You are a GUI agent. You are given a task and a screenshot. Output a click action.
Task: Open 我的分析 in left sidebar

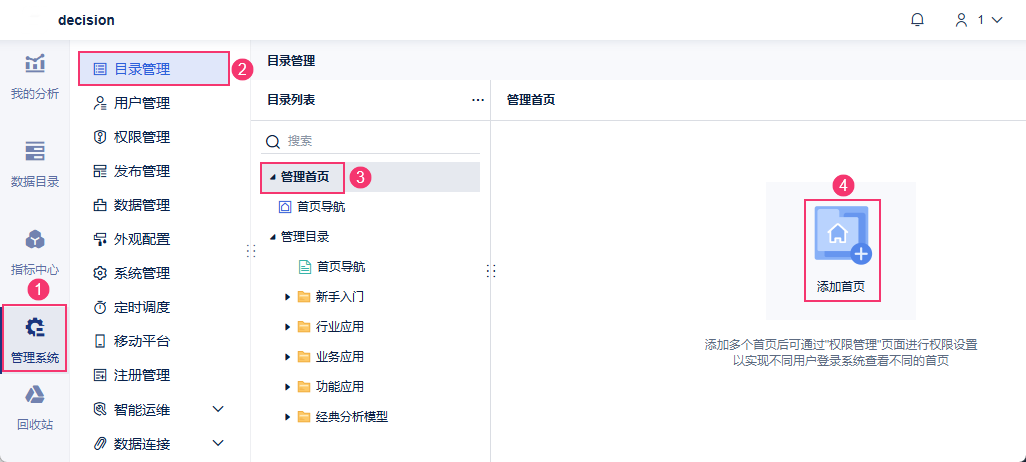click(x=35, y=76)
